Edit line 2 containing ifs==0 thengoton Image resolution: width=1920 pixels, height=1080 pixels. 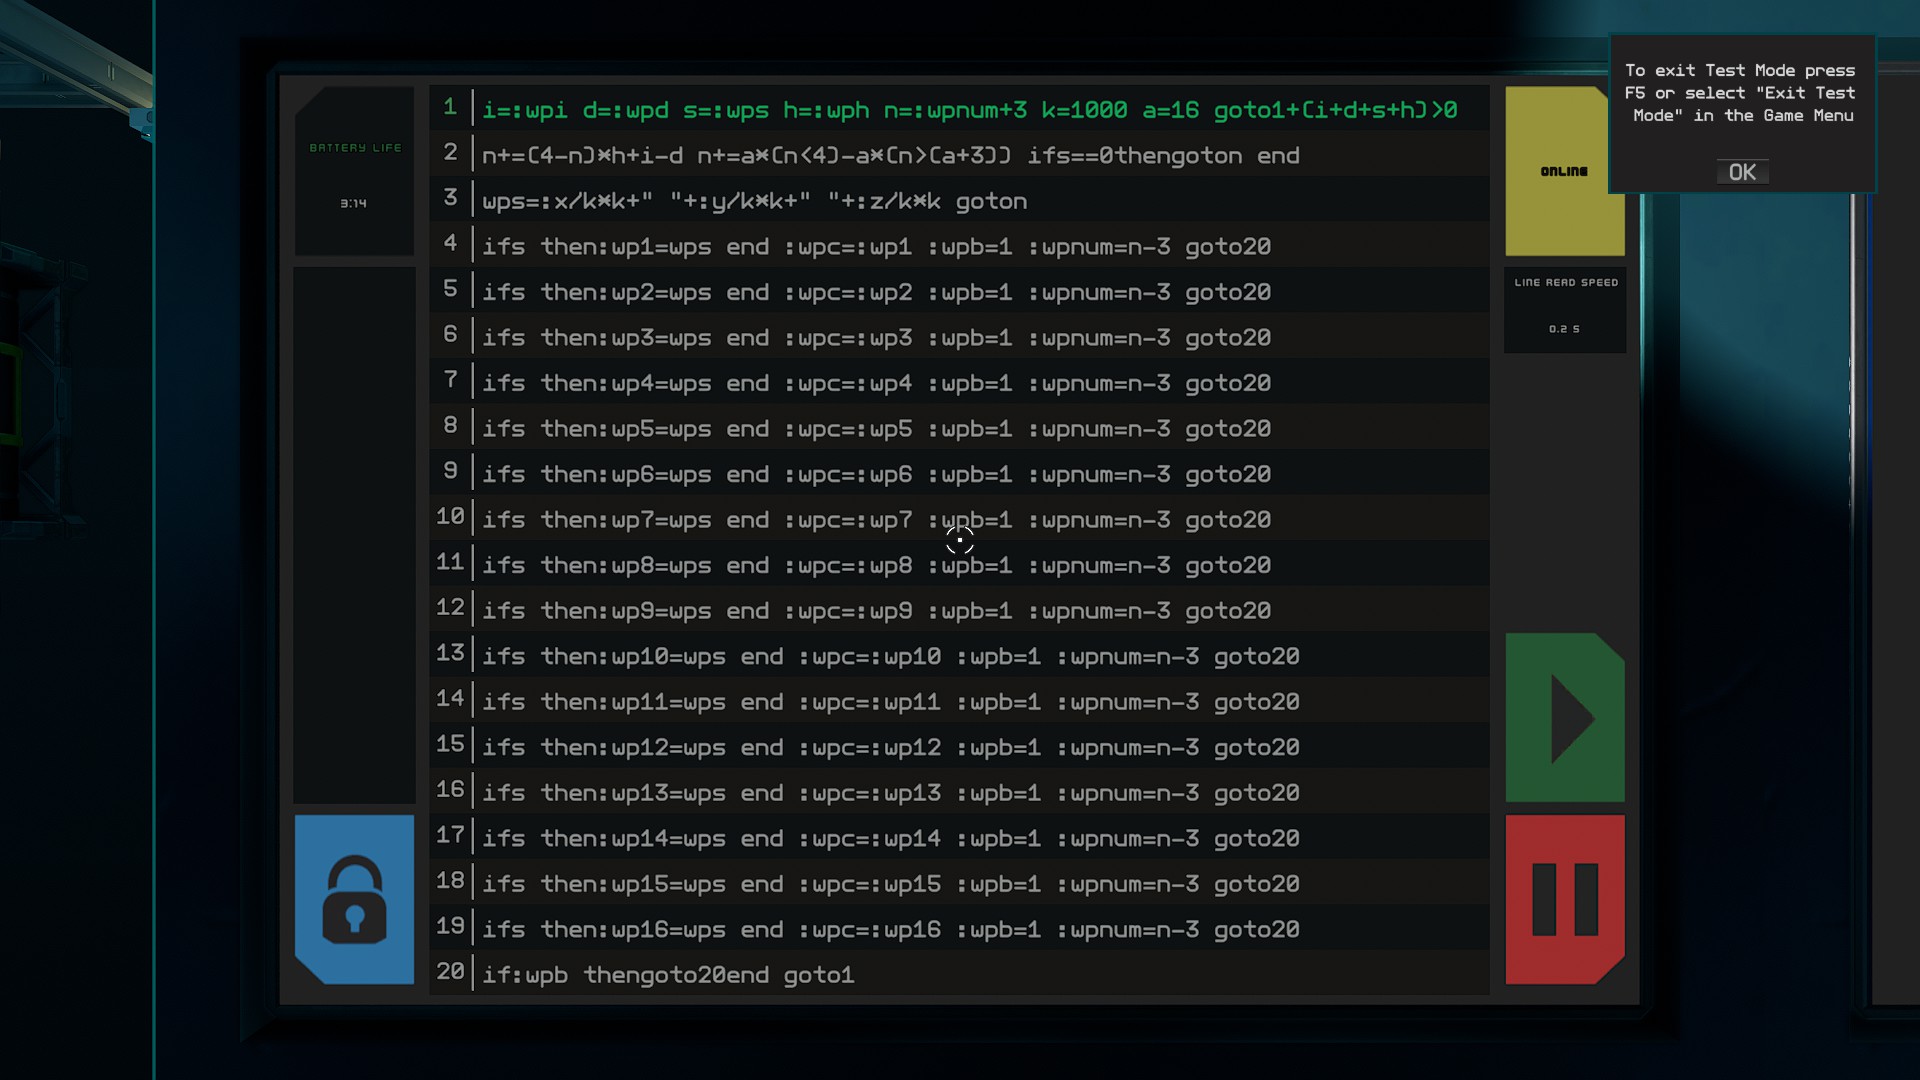click(890, 156)
